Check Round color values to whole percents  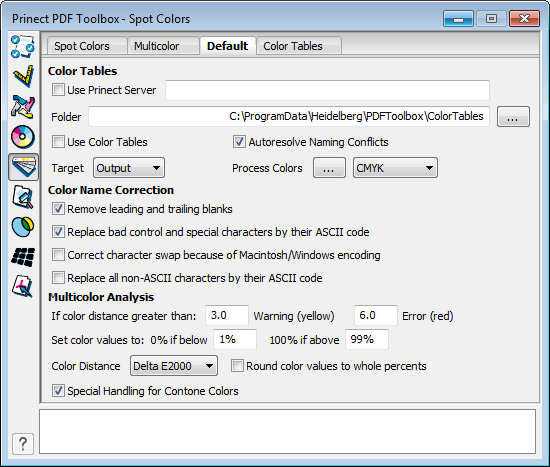click(x=237, y=366)
